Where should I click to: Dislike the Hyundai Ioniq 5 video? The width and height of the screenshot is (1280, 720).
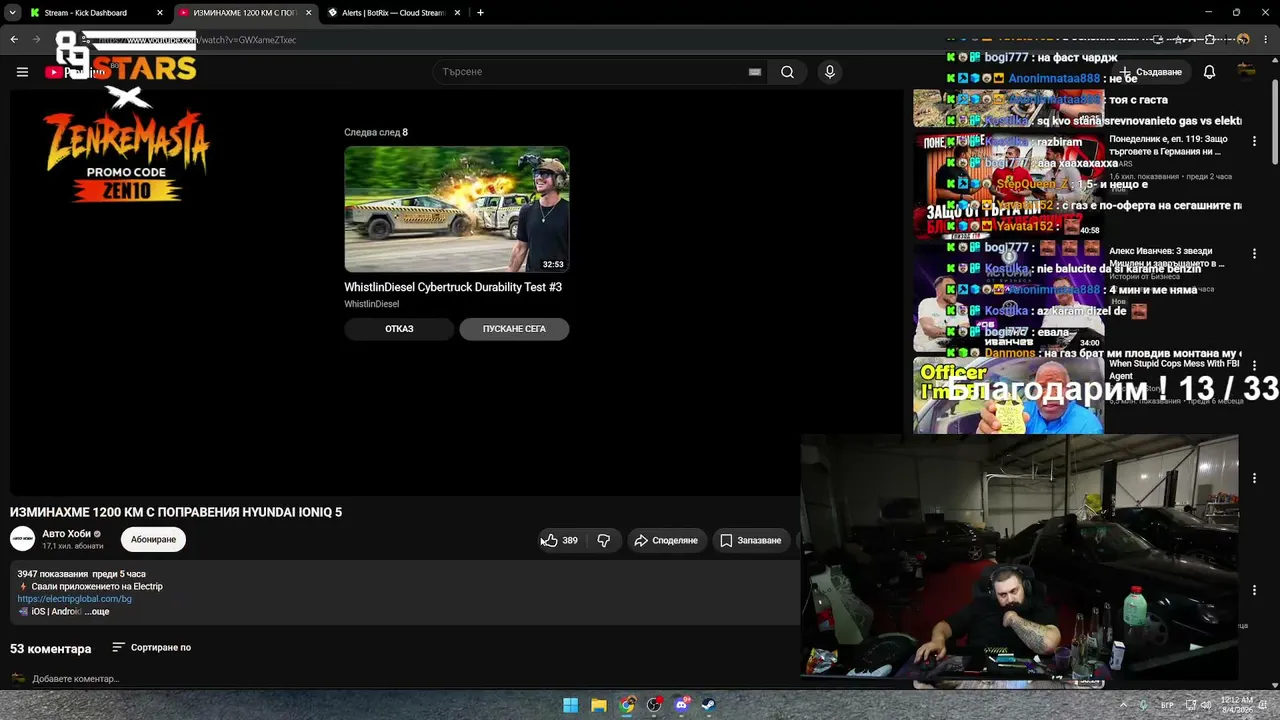click(x=604, y=540)
